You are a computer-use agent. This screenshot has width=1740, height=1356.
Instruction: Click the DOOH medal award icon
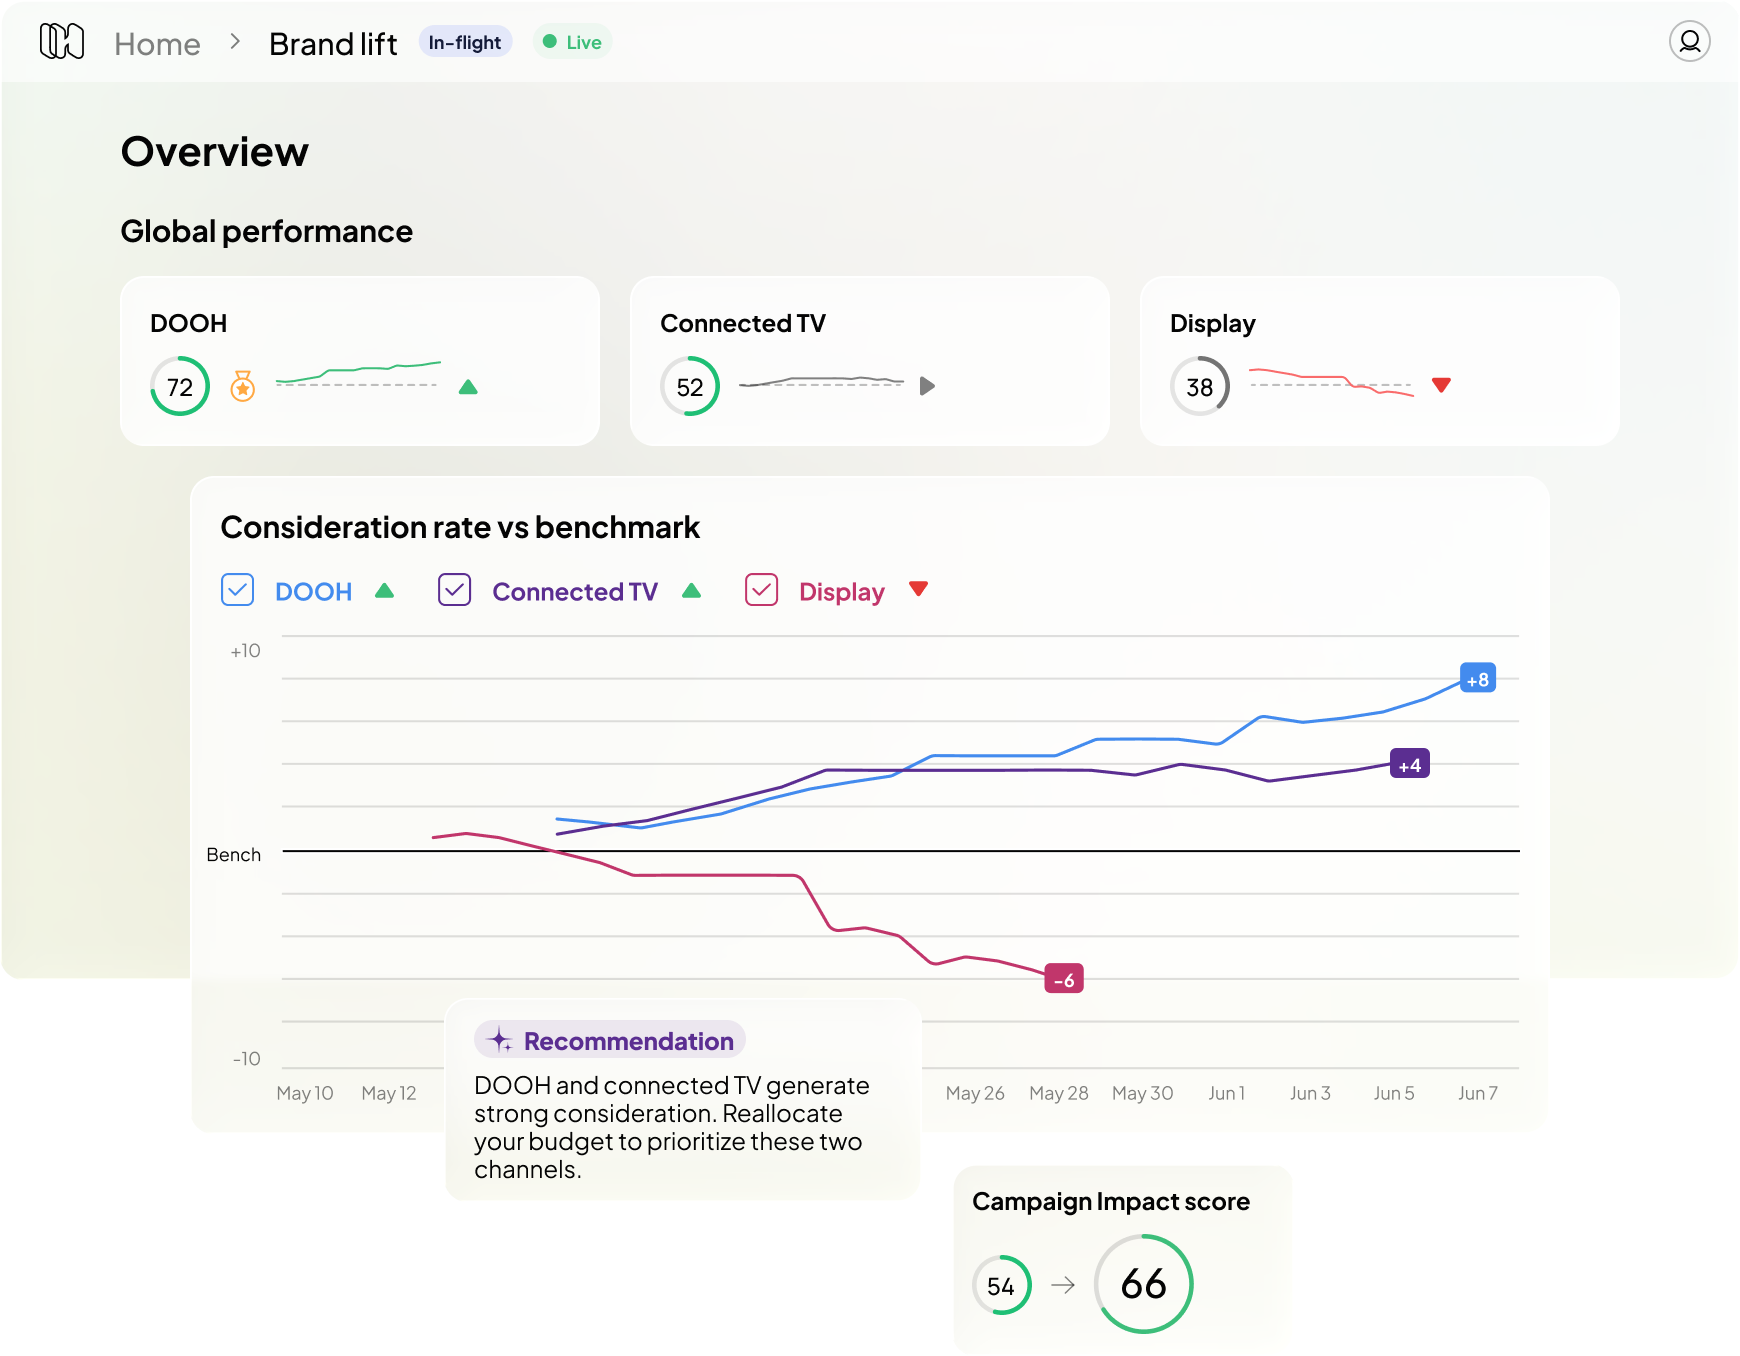[242, 386]
